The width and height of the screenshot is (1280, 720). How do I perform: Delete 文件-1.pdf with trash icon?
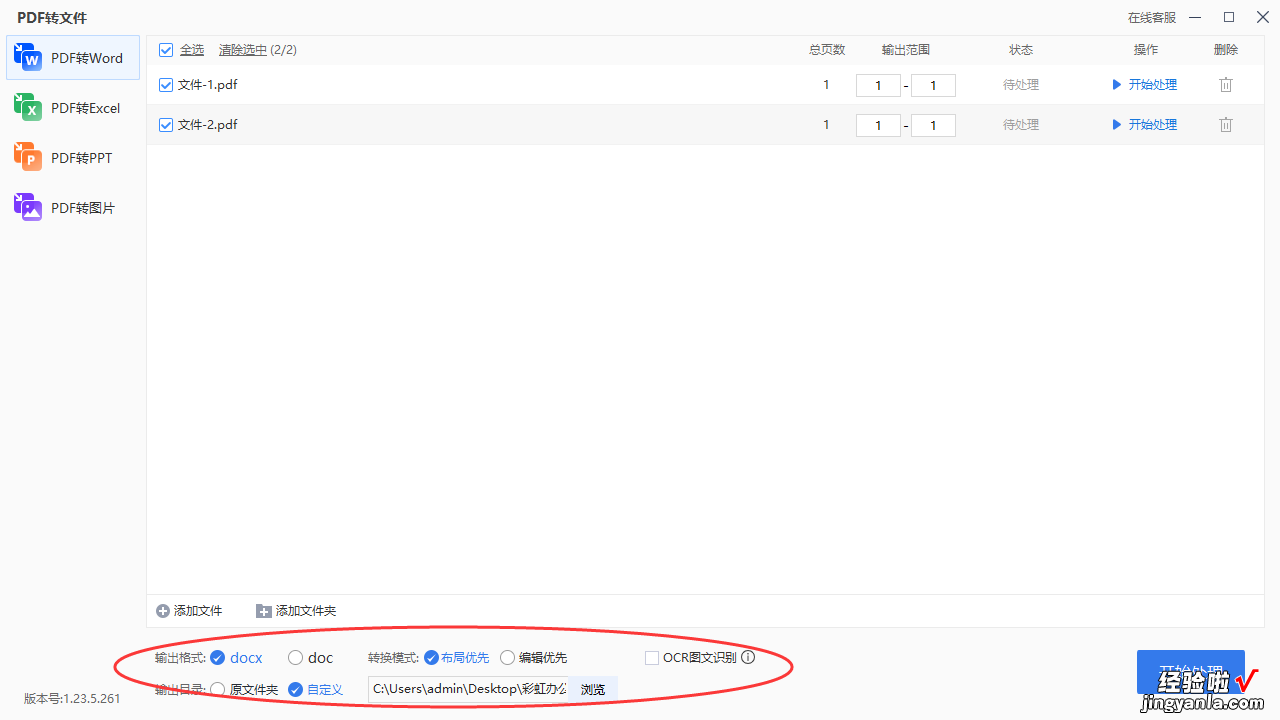[x=1226, y=85]
